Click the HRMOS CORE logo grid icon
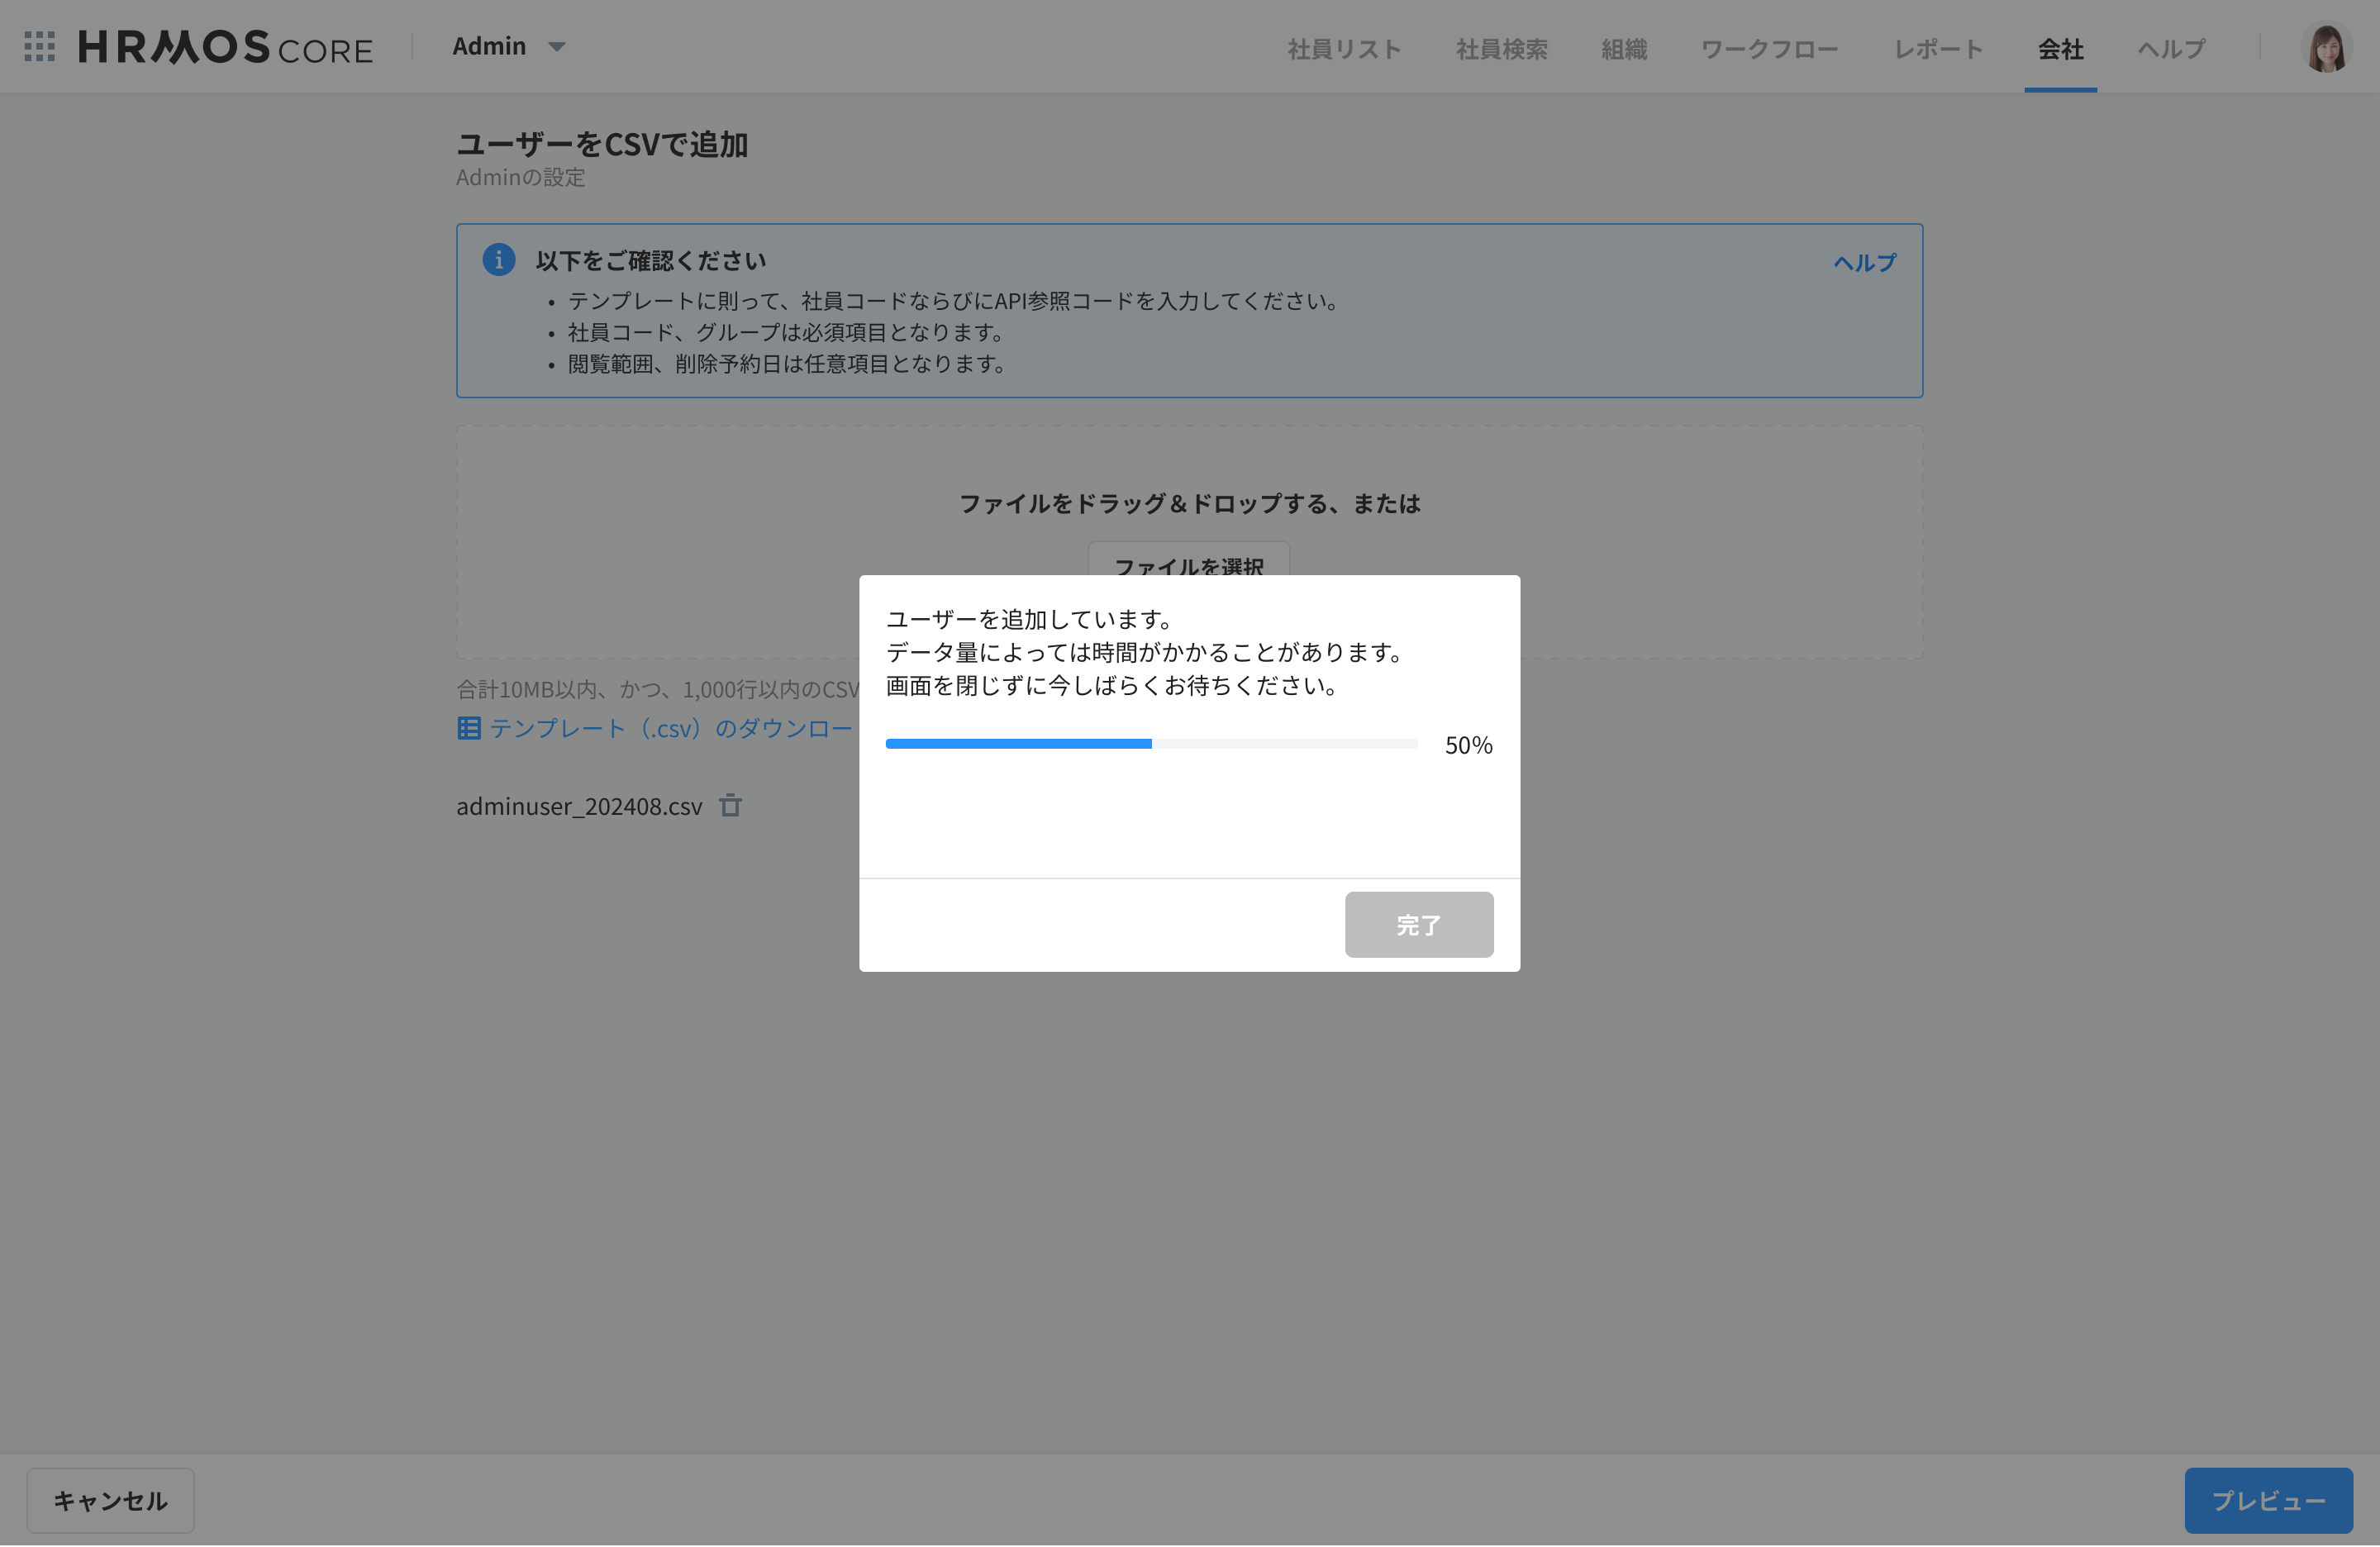 coord(40,46)
